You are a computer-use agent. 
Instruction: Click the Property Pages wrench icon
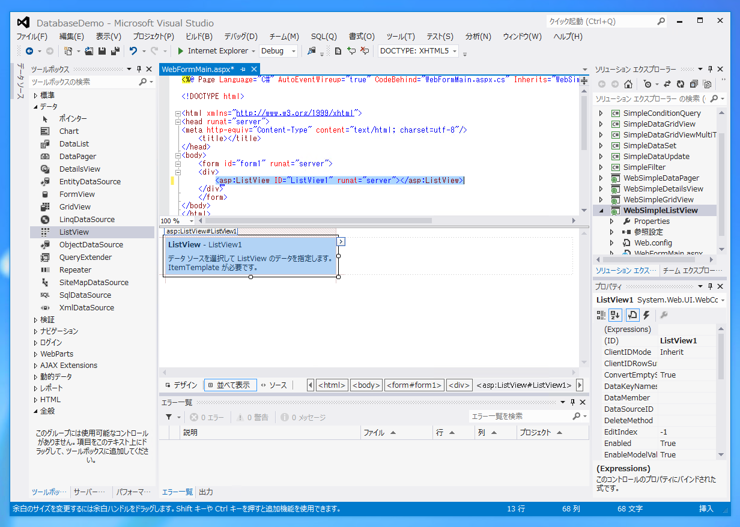[x=664, y=315]
